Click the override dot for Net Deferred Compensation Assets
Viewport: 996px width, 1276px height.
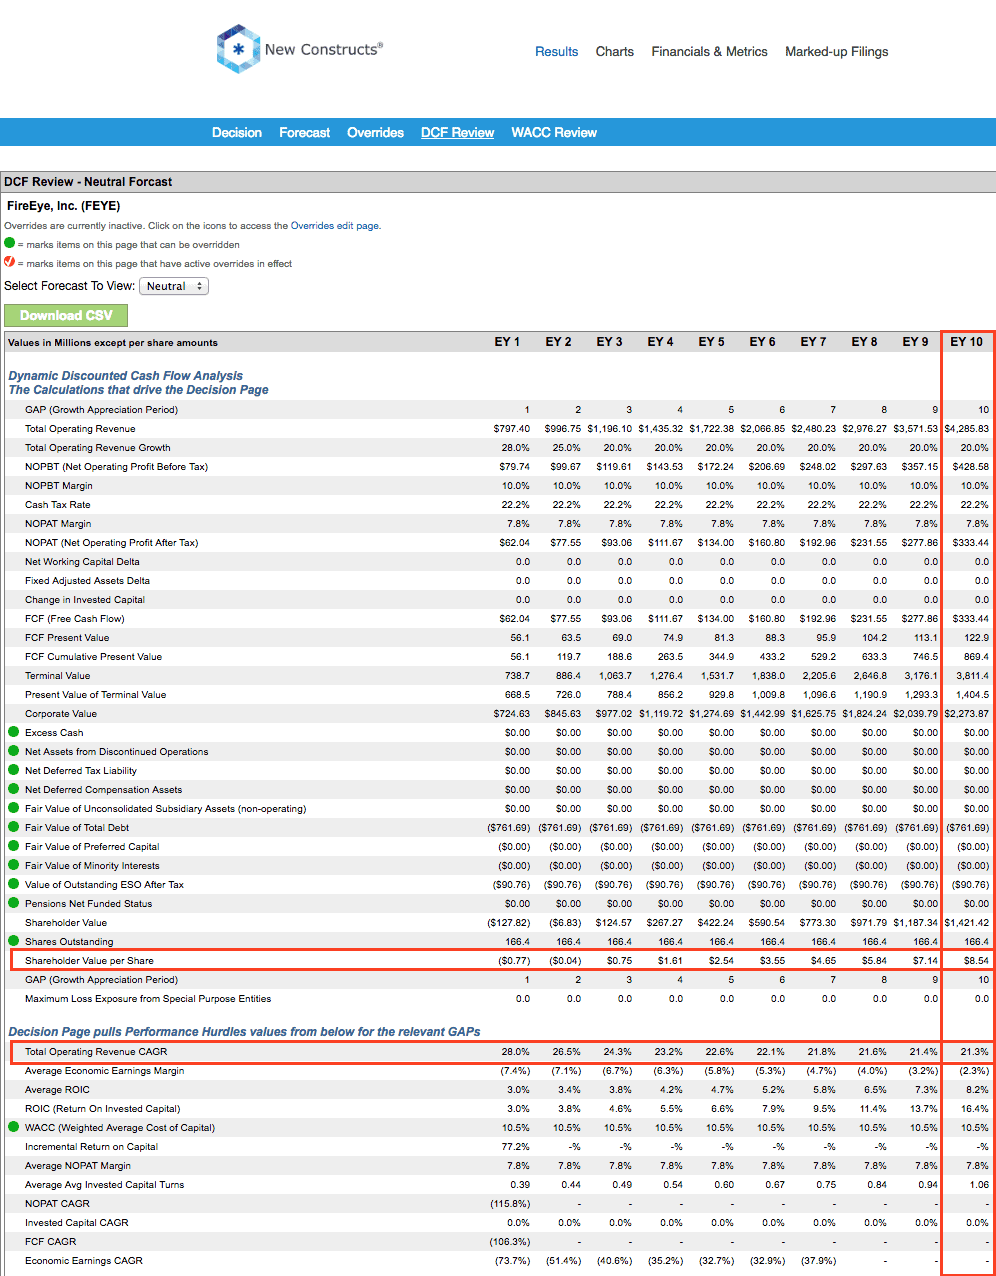(13, 789)
